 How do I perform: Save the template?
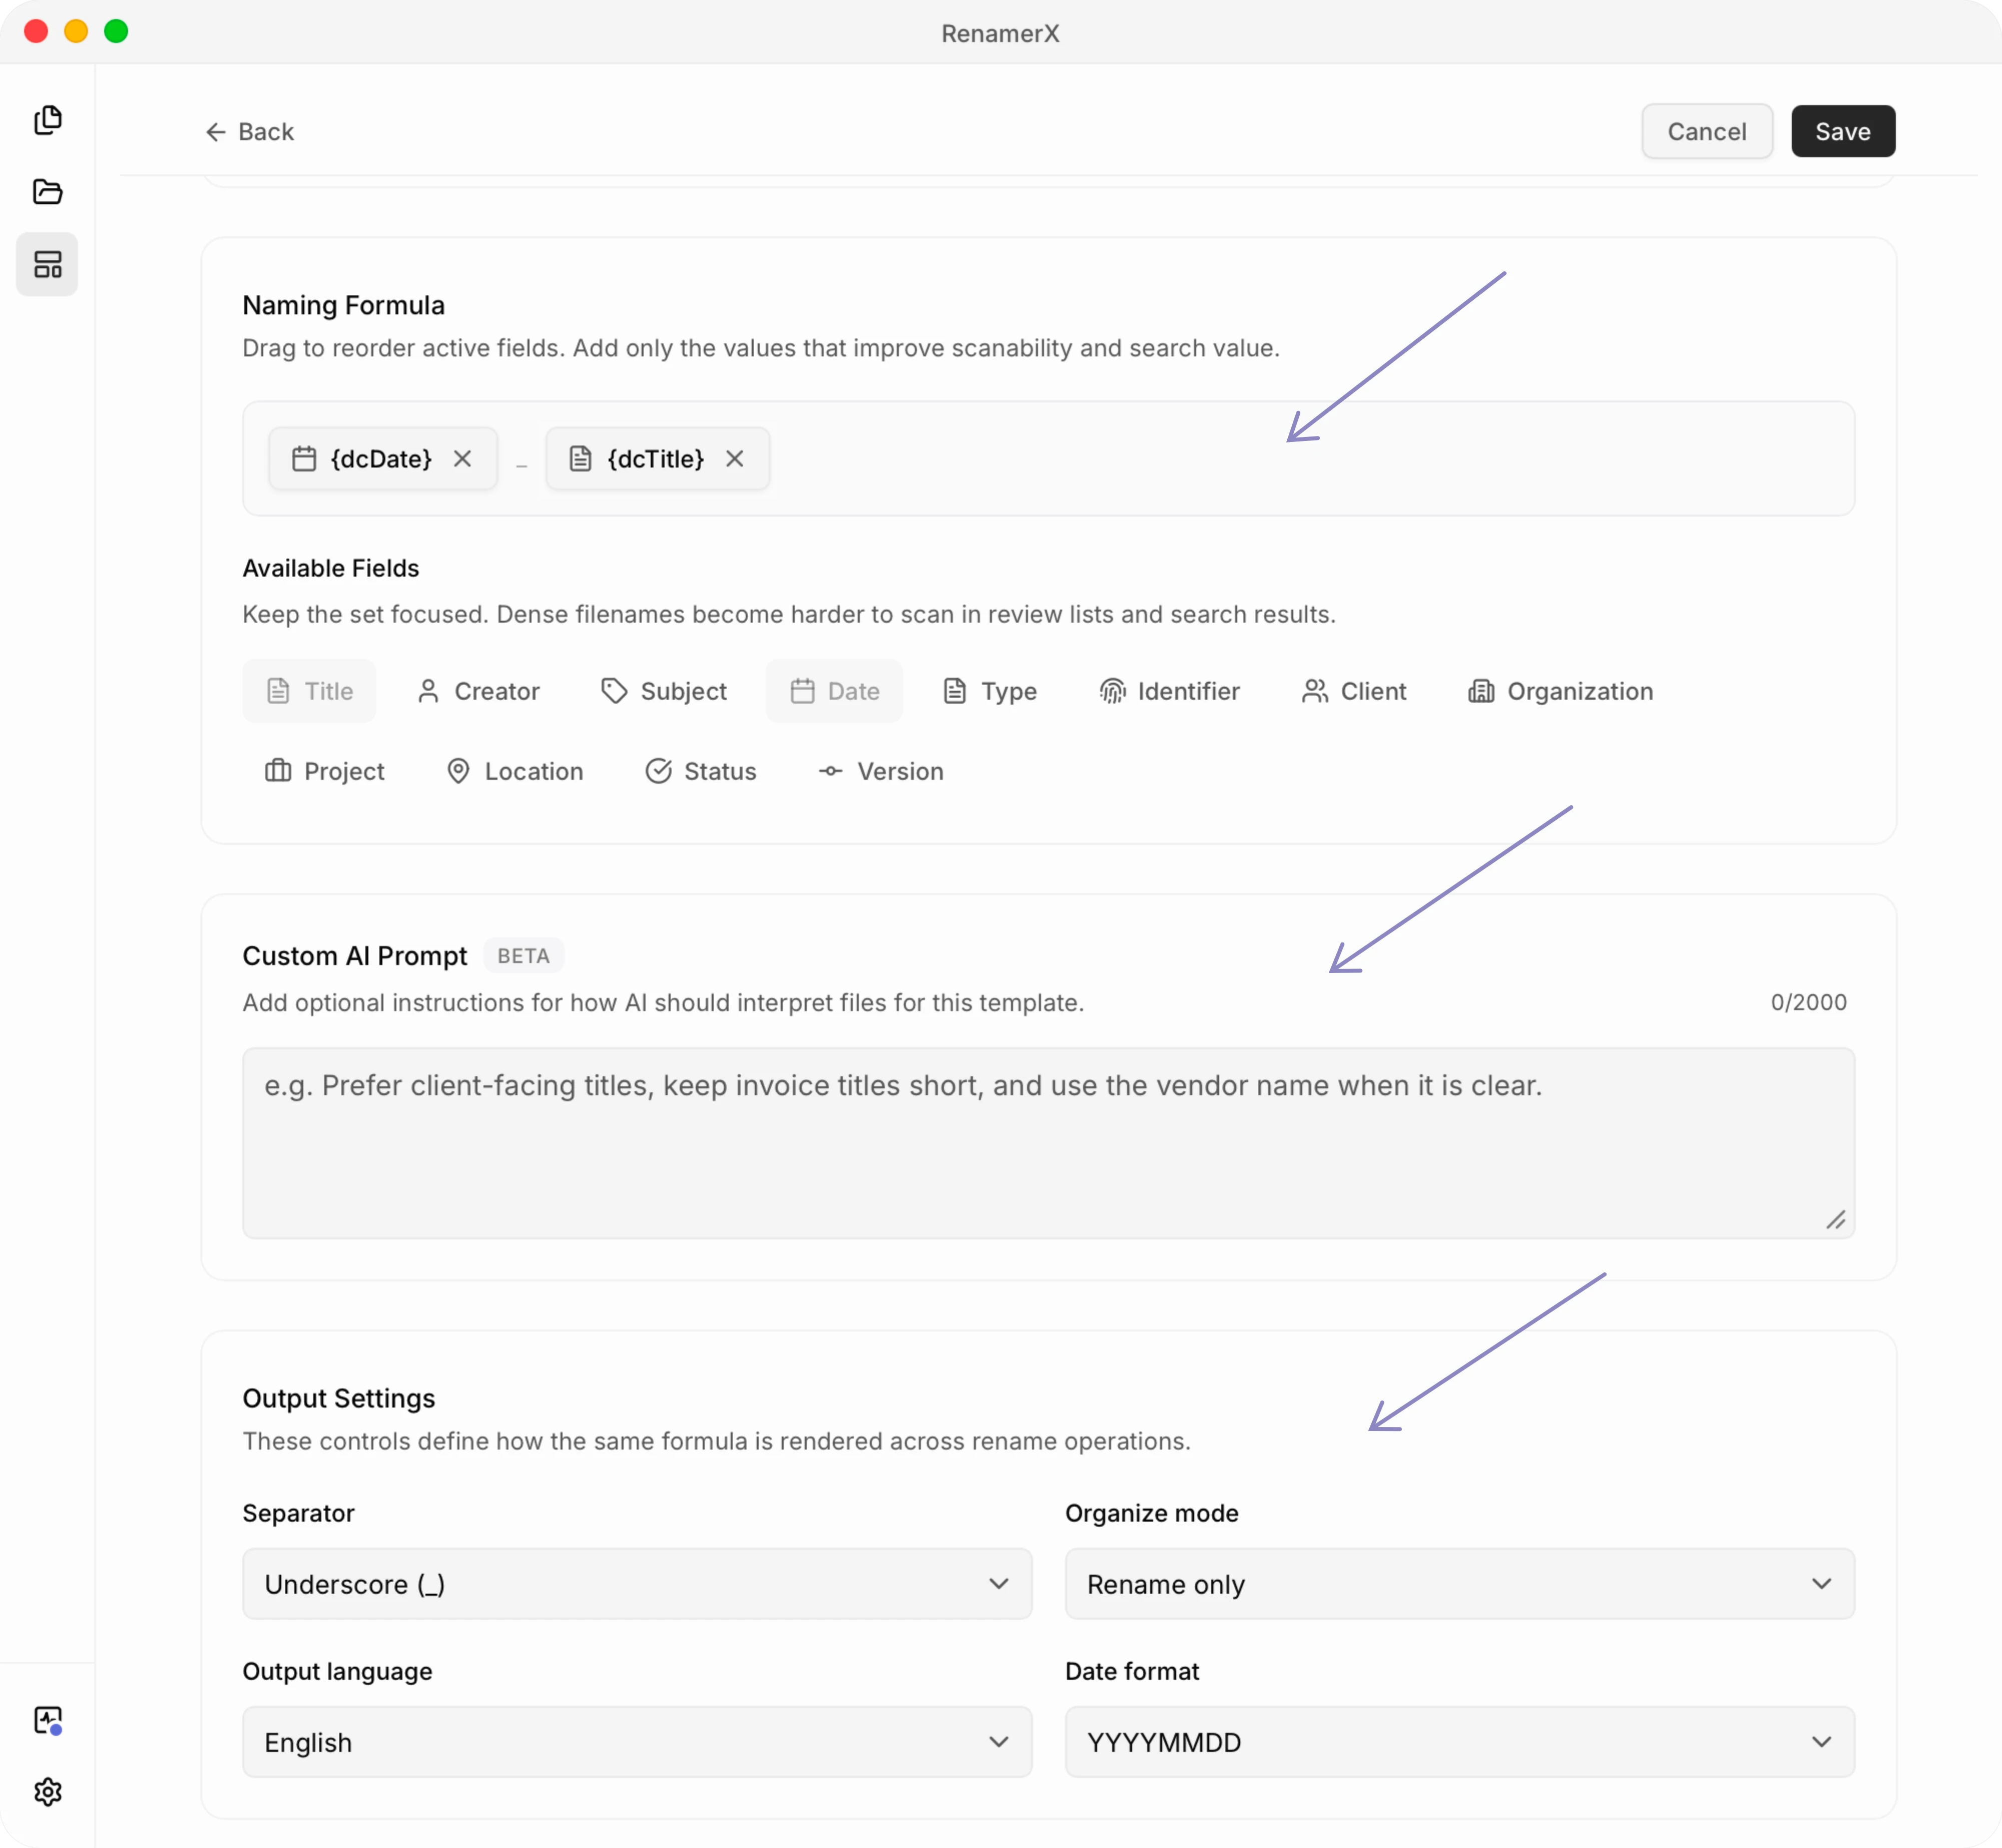point(1843,131)
